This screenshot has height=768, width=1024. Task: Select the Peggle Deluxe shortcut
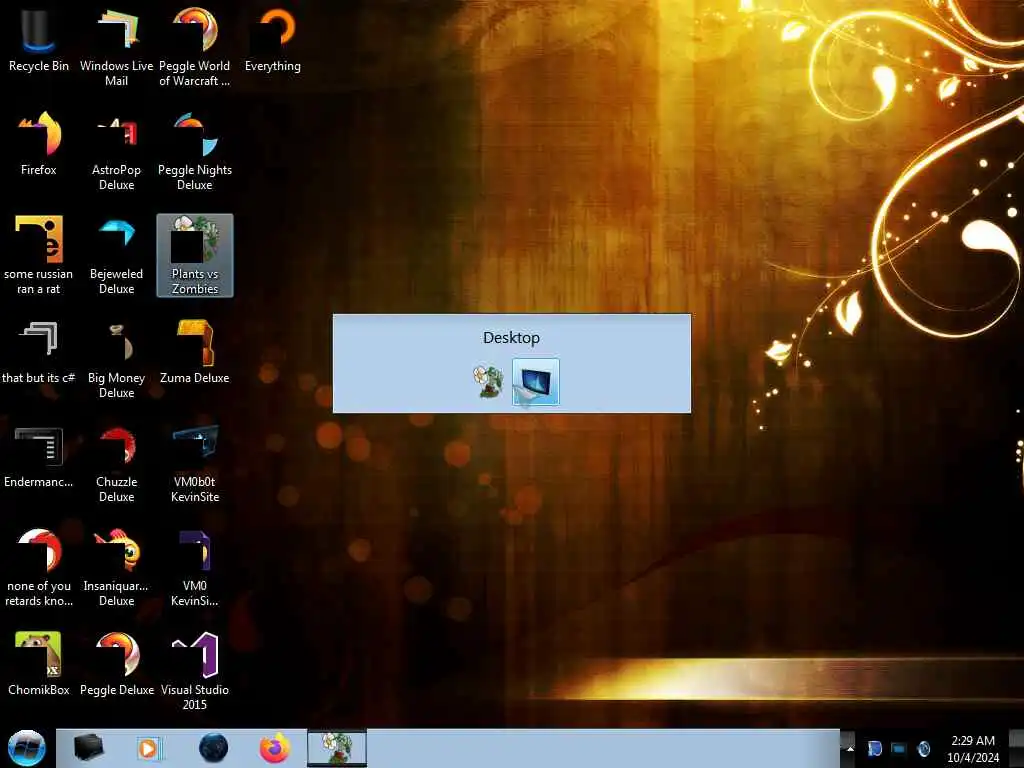(x=116, y=665)
